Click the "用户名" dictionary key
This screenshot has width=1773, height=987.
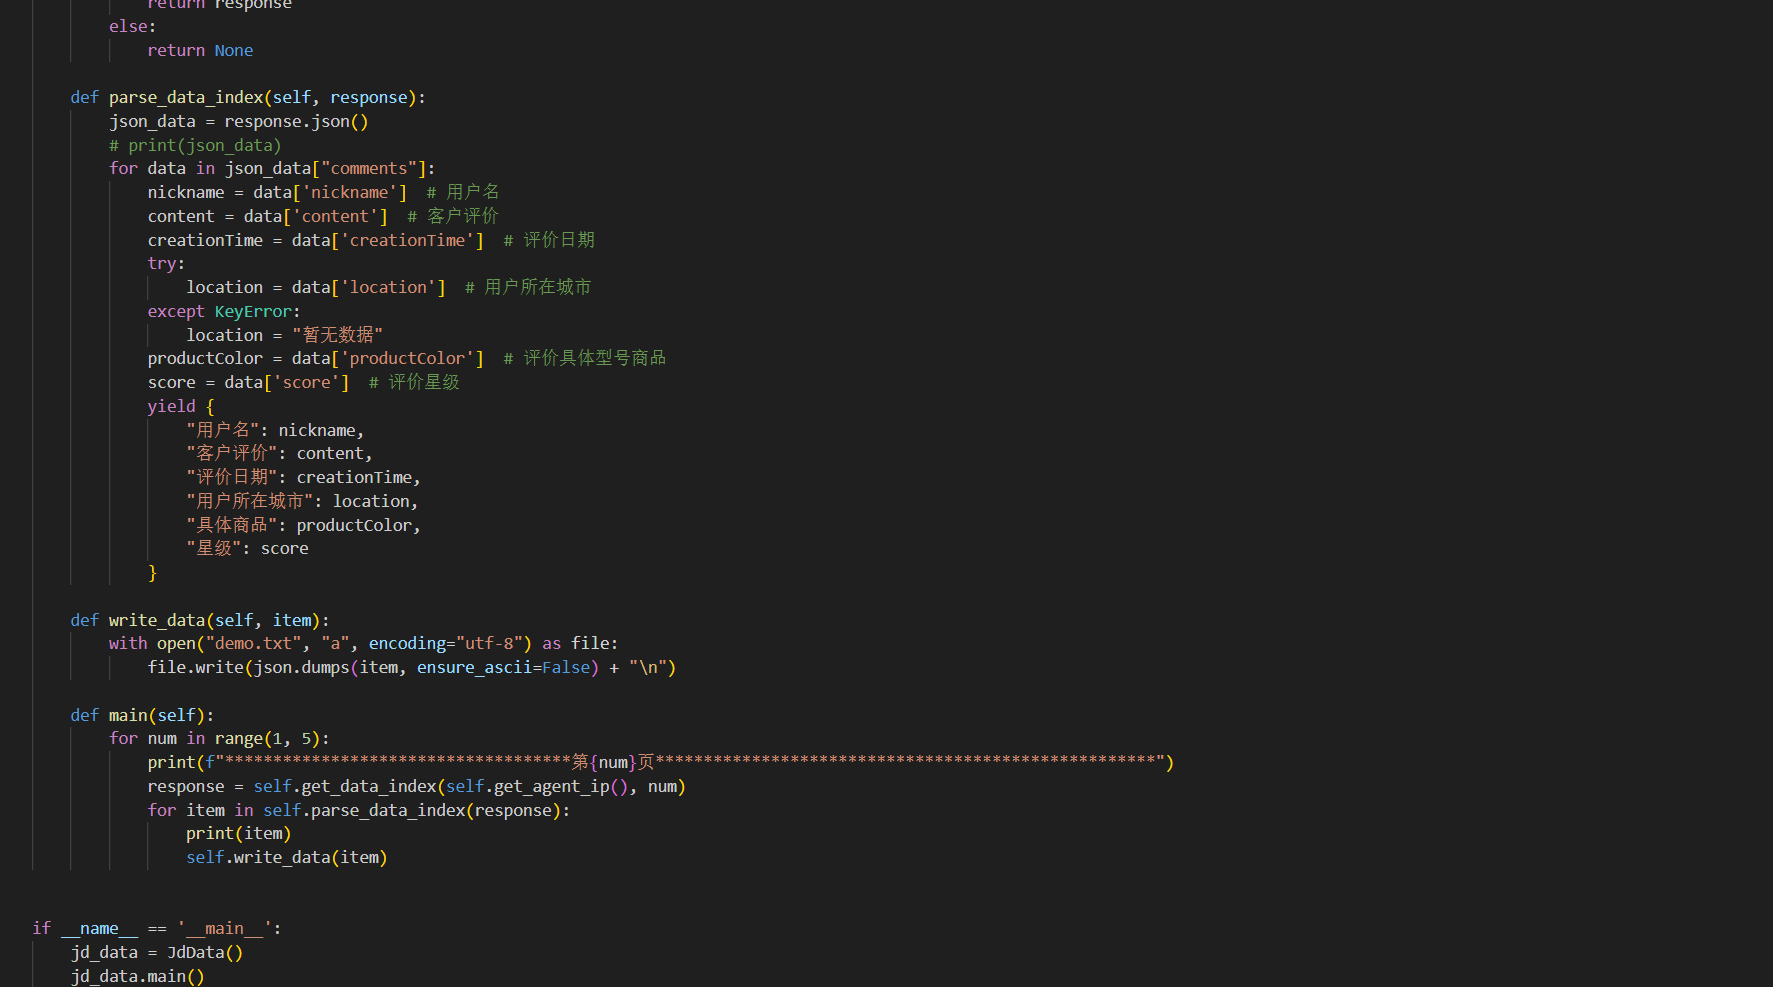coord(223,430)
